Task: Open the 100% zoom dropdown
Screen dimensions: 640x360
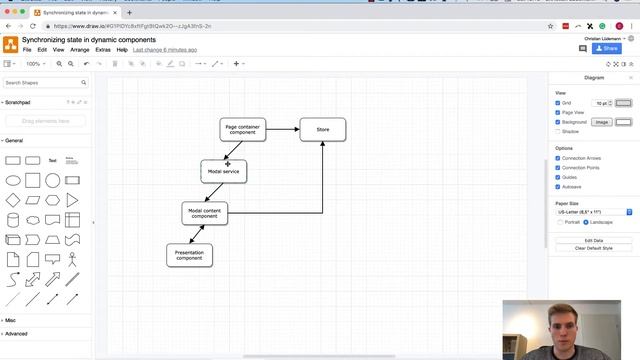Action: (36, 64)
